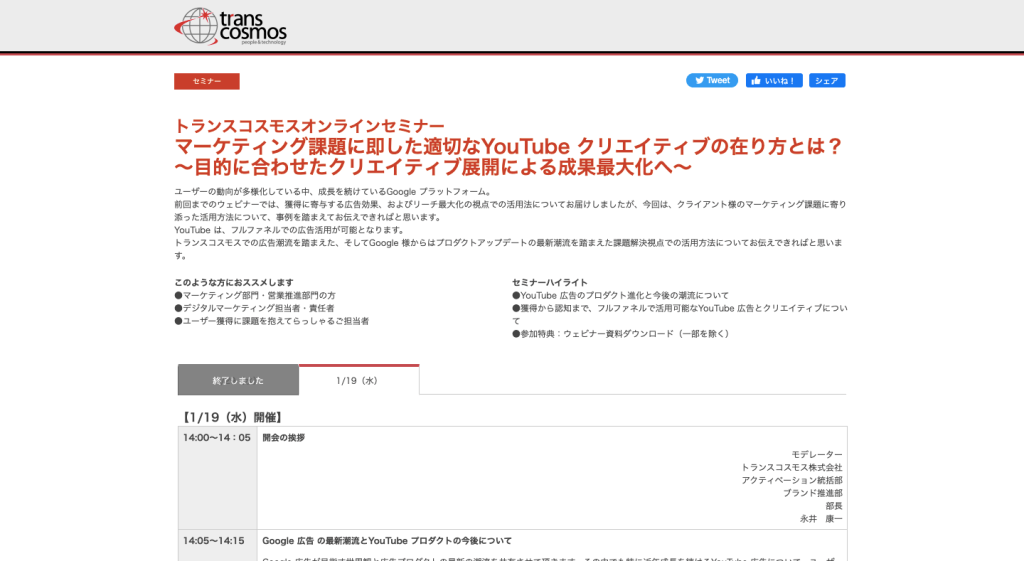Image resolution: width=1024 pixels, height=561 pixels.
Task: Click the シェア share button
Action: click(827, 80)
